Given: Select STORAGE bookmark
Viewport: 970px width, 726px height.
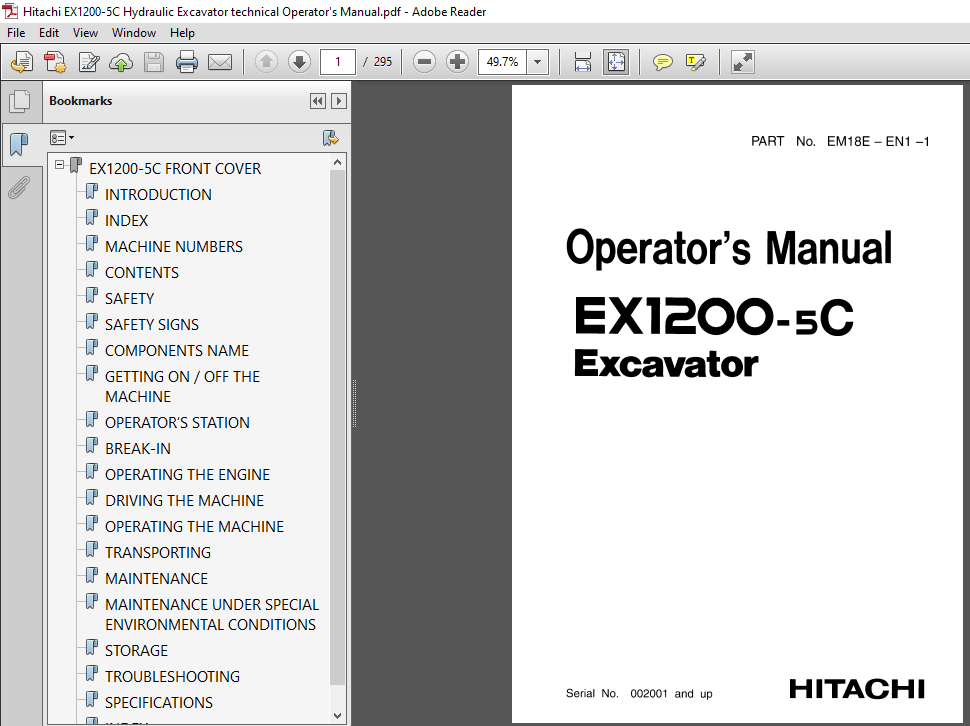Looking at the screenshot, I should point(136,651).
